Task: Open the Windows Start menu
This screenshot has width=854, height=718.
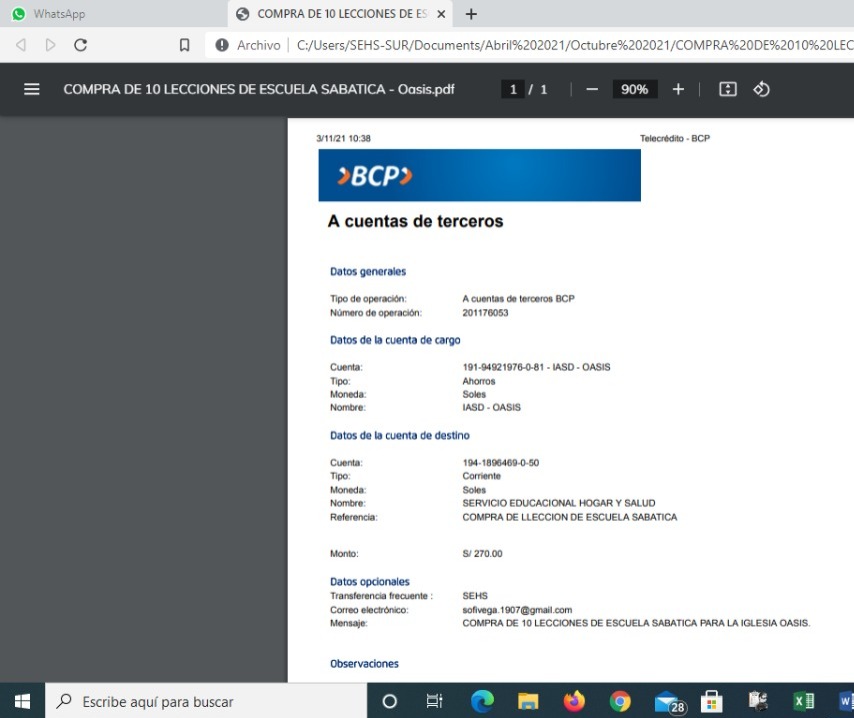Action: [22, 701]
